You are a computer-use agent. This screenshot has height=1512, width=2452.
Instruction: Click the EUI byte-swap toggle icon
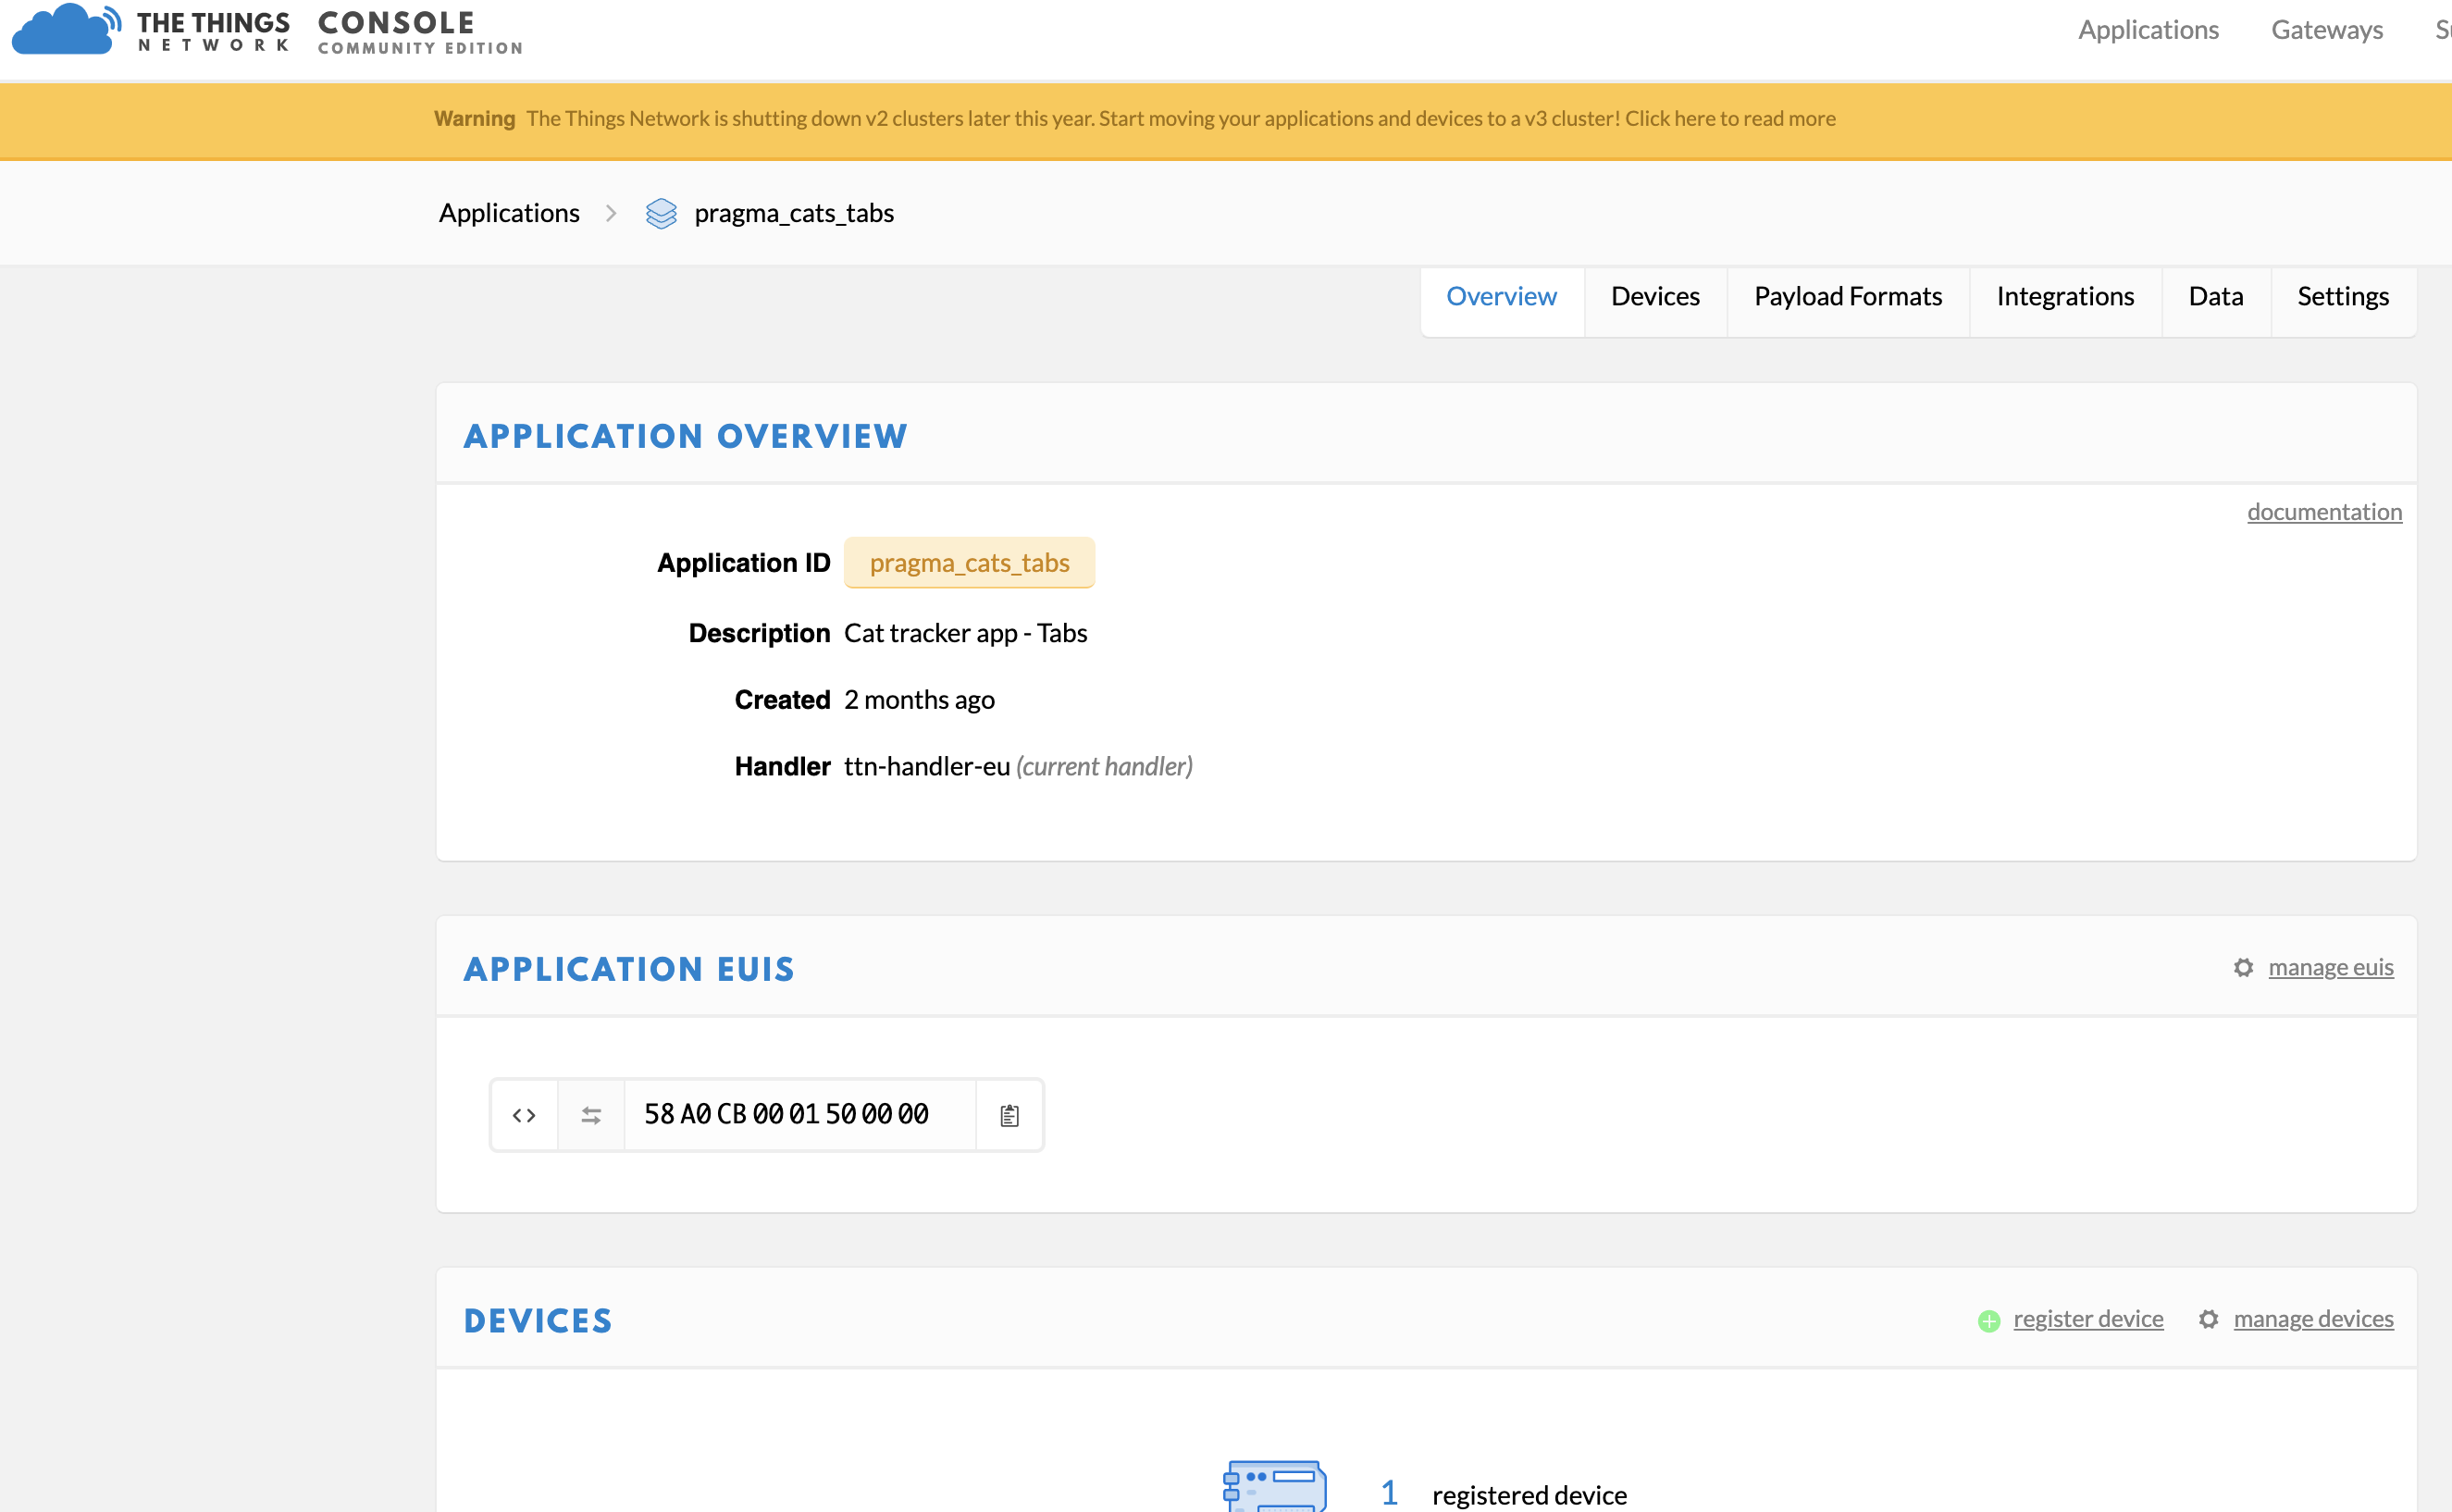click(590, 1112)
